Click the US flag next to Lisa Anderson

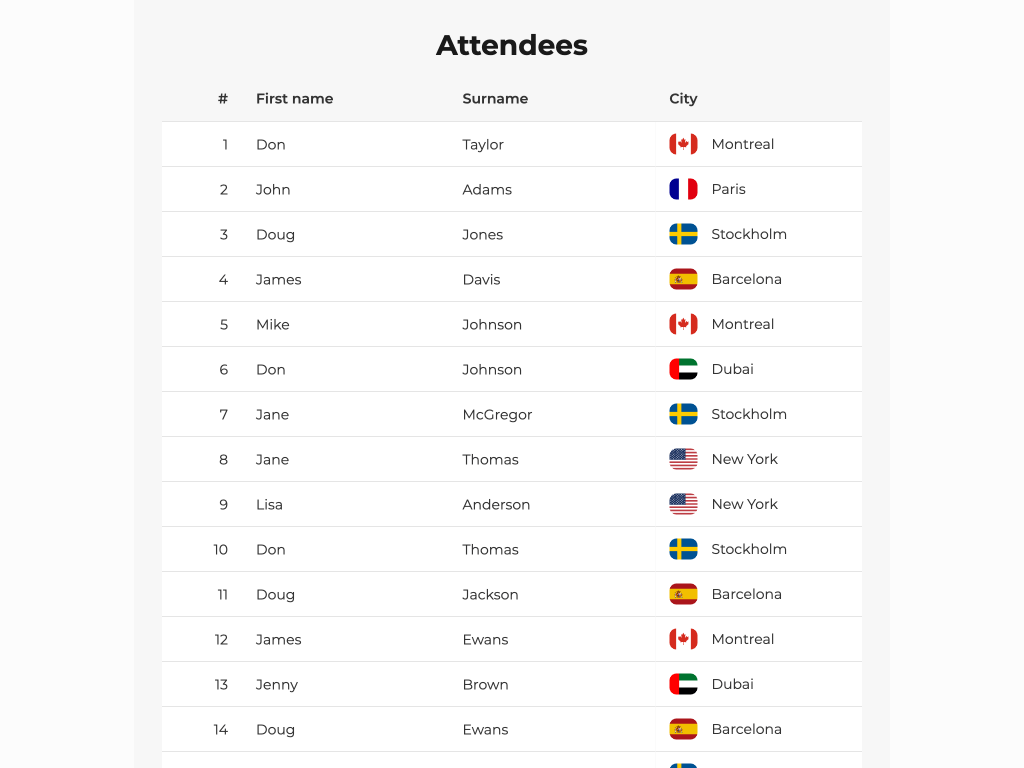point(683,504)
